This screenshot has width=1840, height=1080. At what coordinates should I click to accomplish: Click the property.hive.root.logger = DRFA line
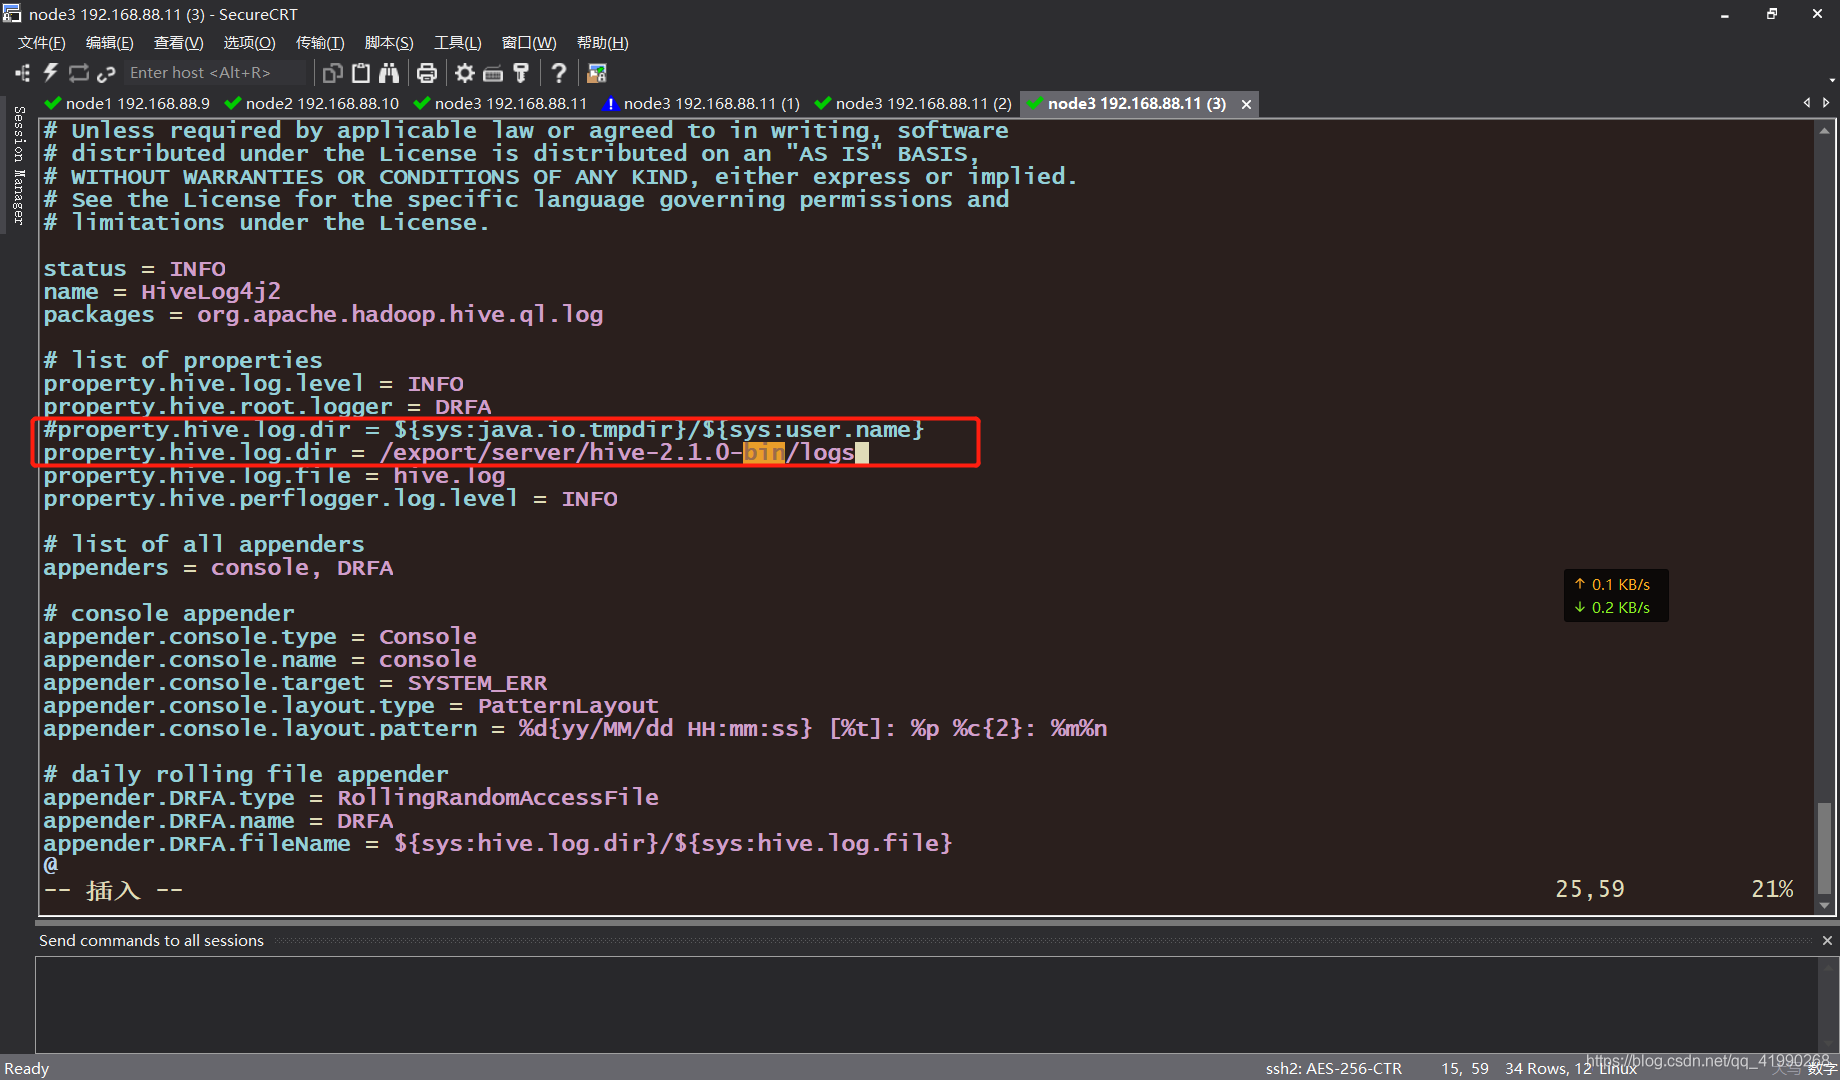pyautogui.click(x=267, y=407)
